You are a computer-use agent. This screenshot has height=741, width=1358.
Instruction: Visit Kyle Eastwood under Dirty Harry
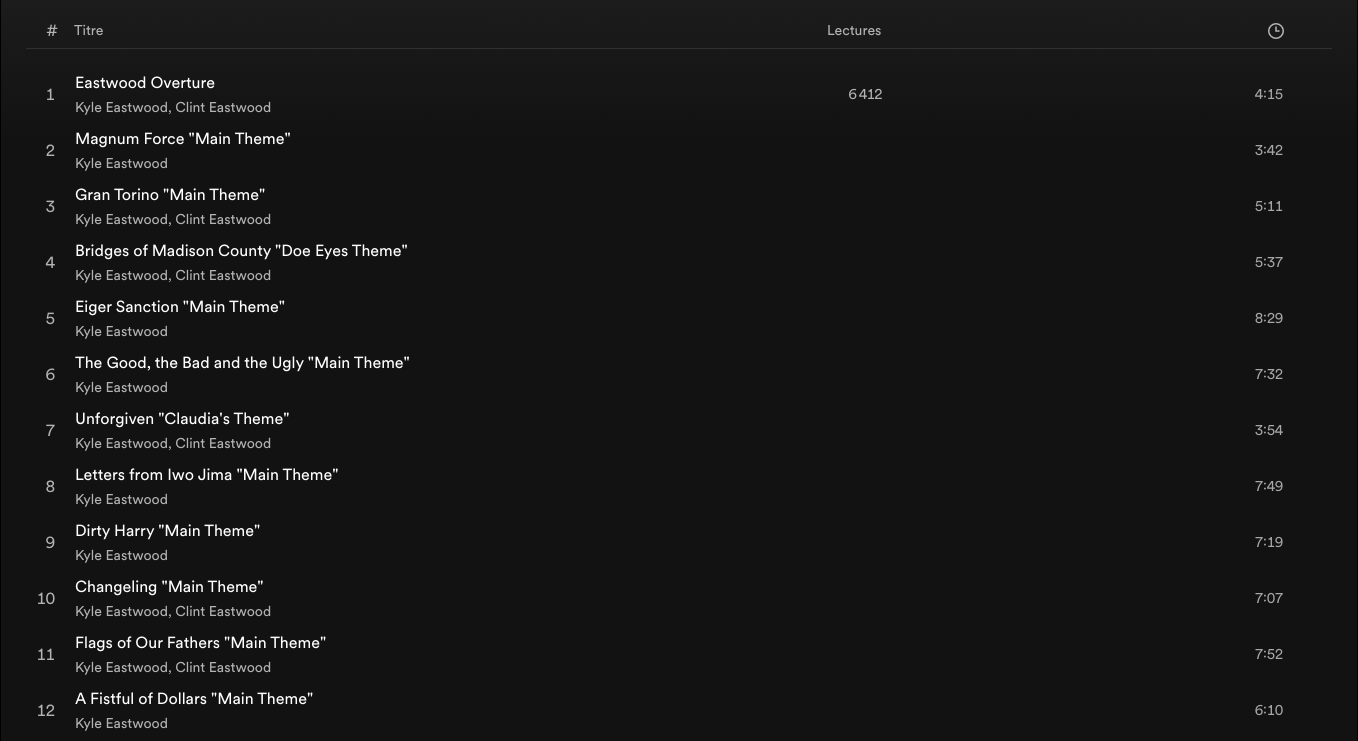121,555
